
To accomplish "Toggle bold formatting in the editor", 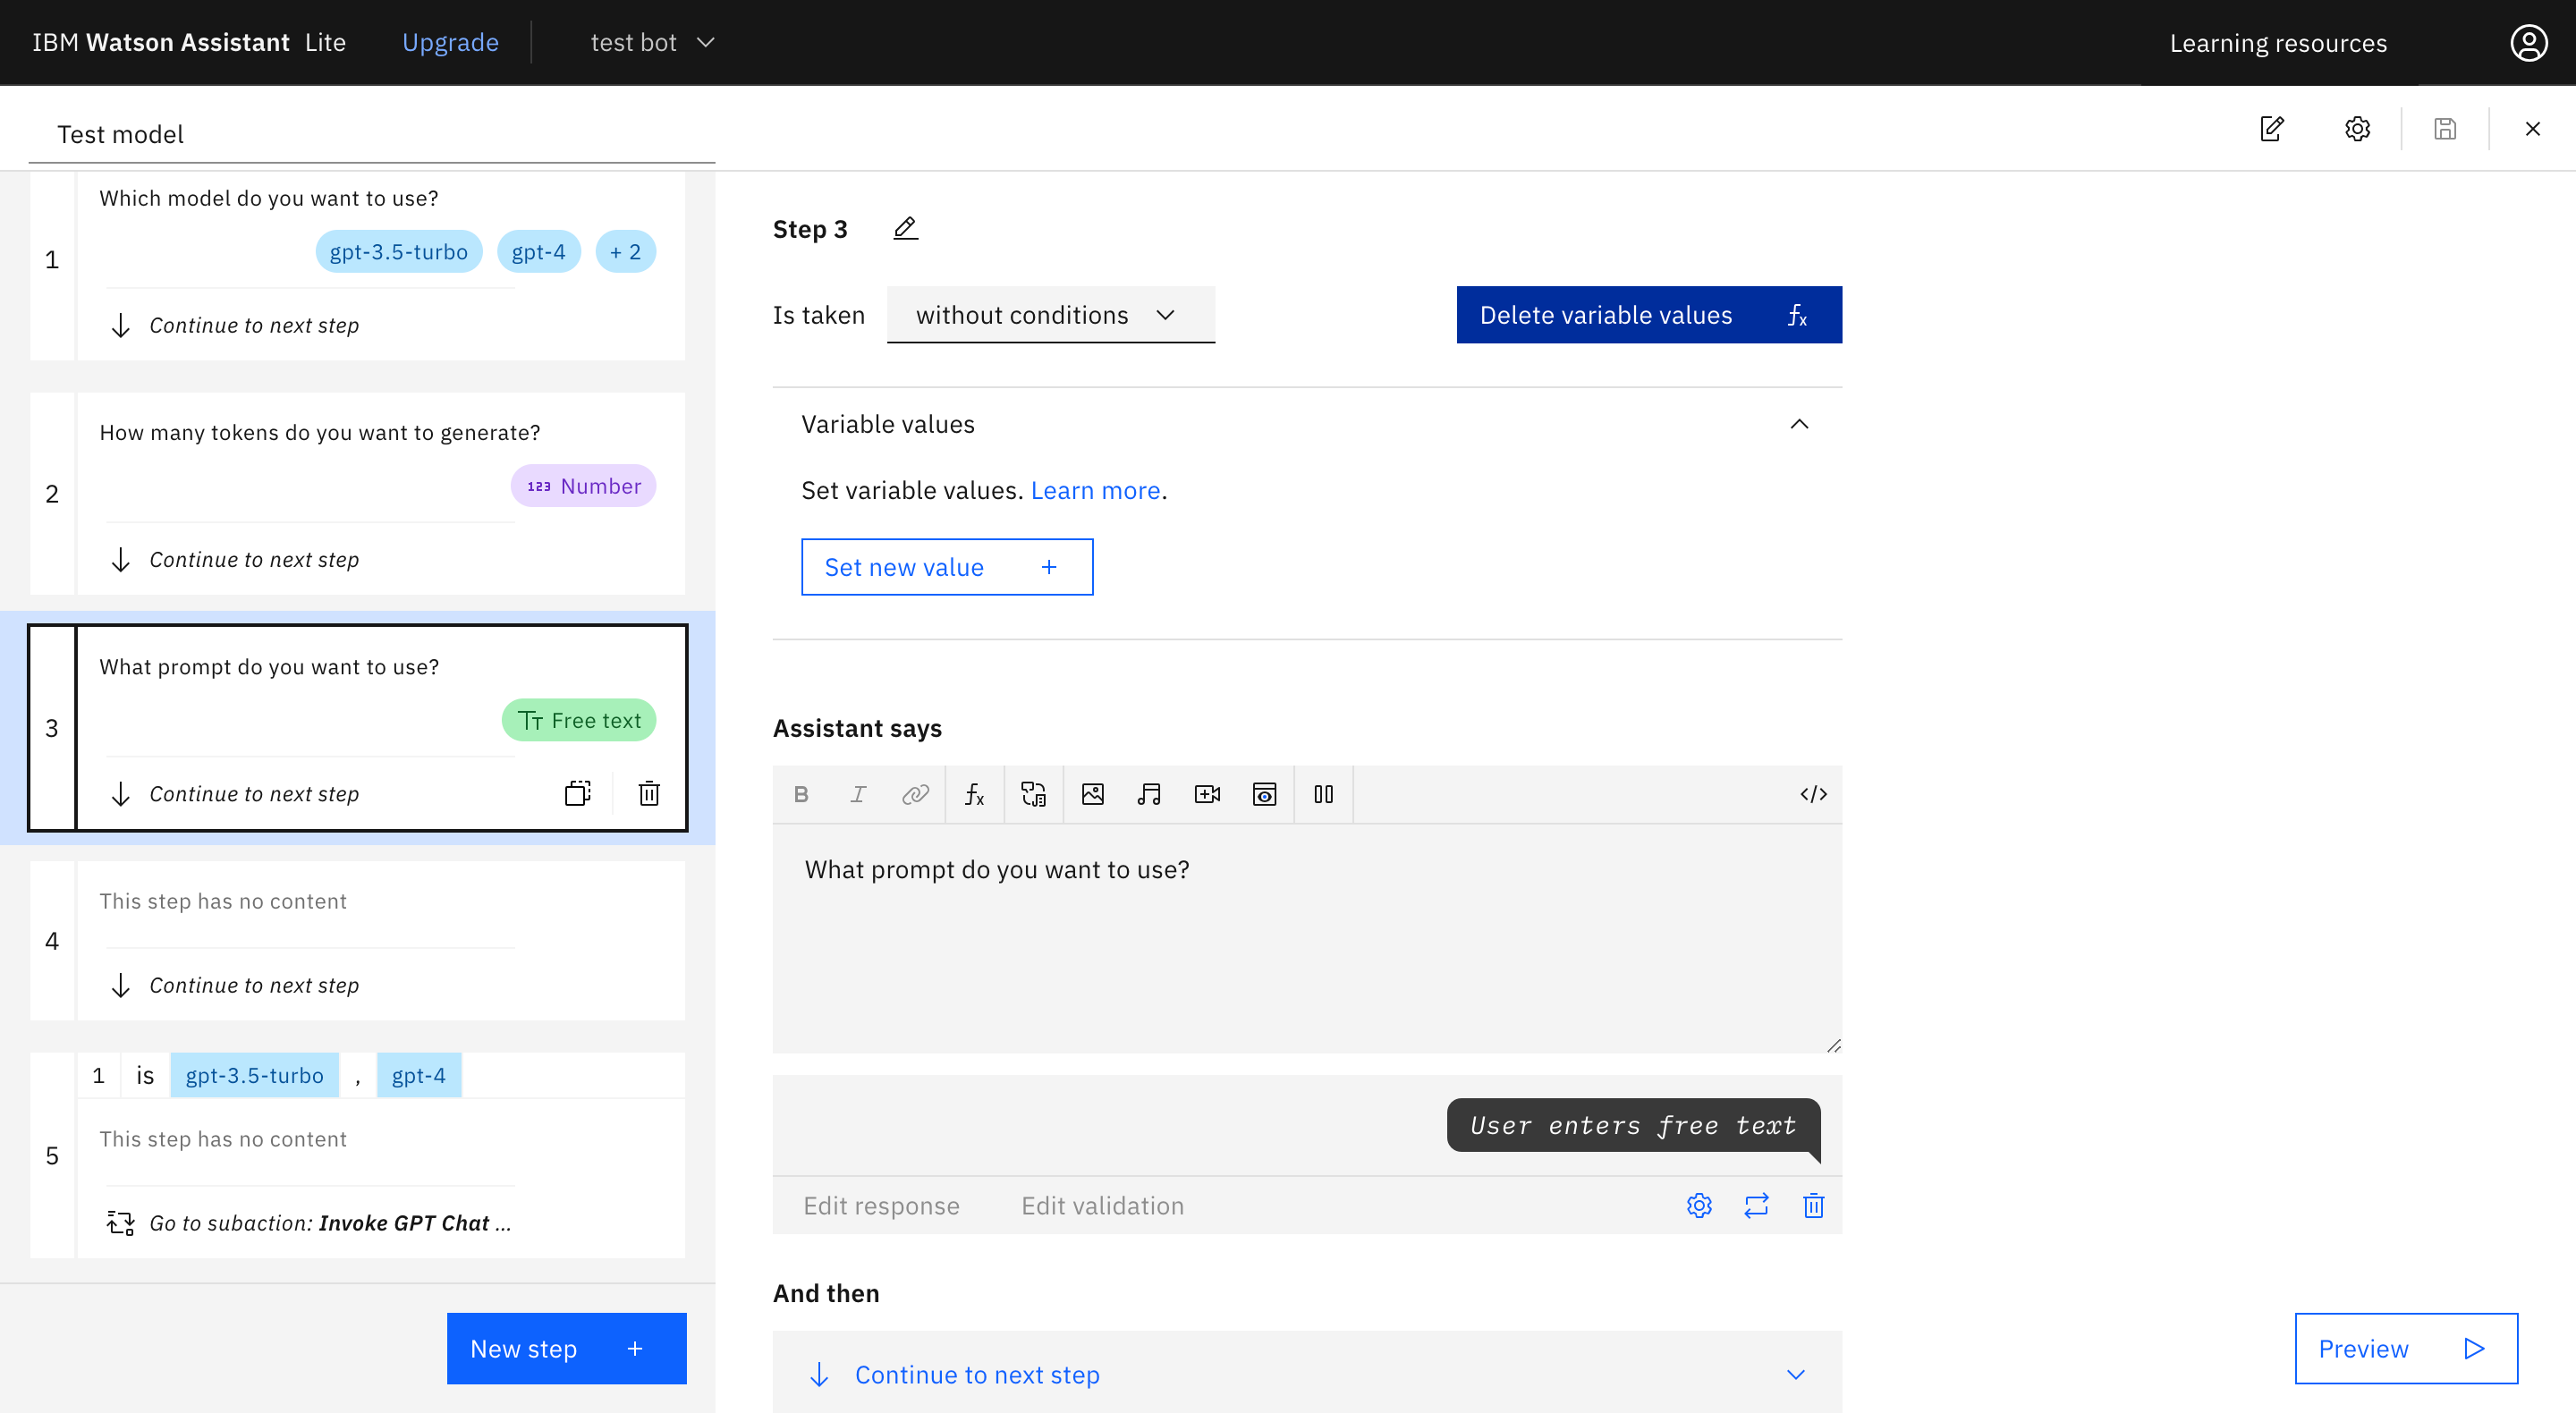I will (x=801, y=794).
